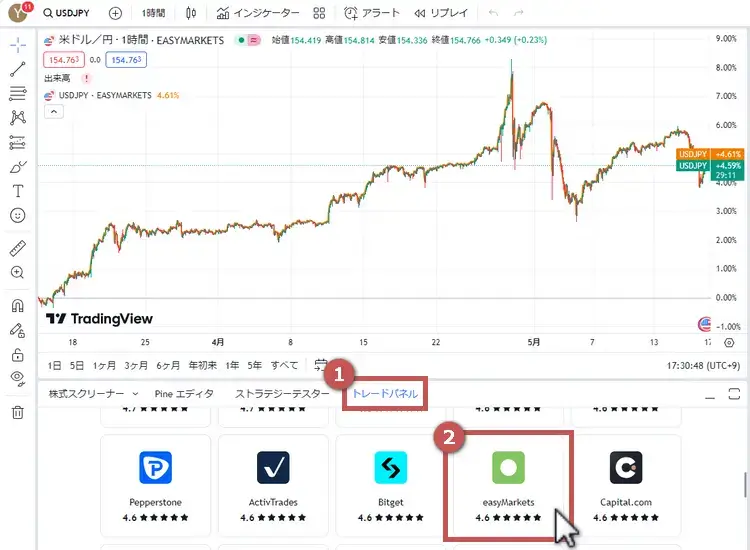Screen dimensions: 750x550
Task: Open the chart axis settings gear icon
Action: (729, 342)
